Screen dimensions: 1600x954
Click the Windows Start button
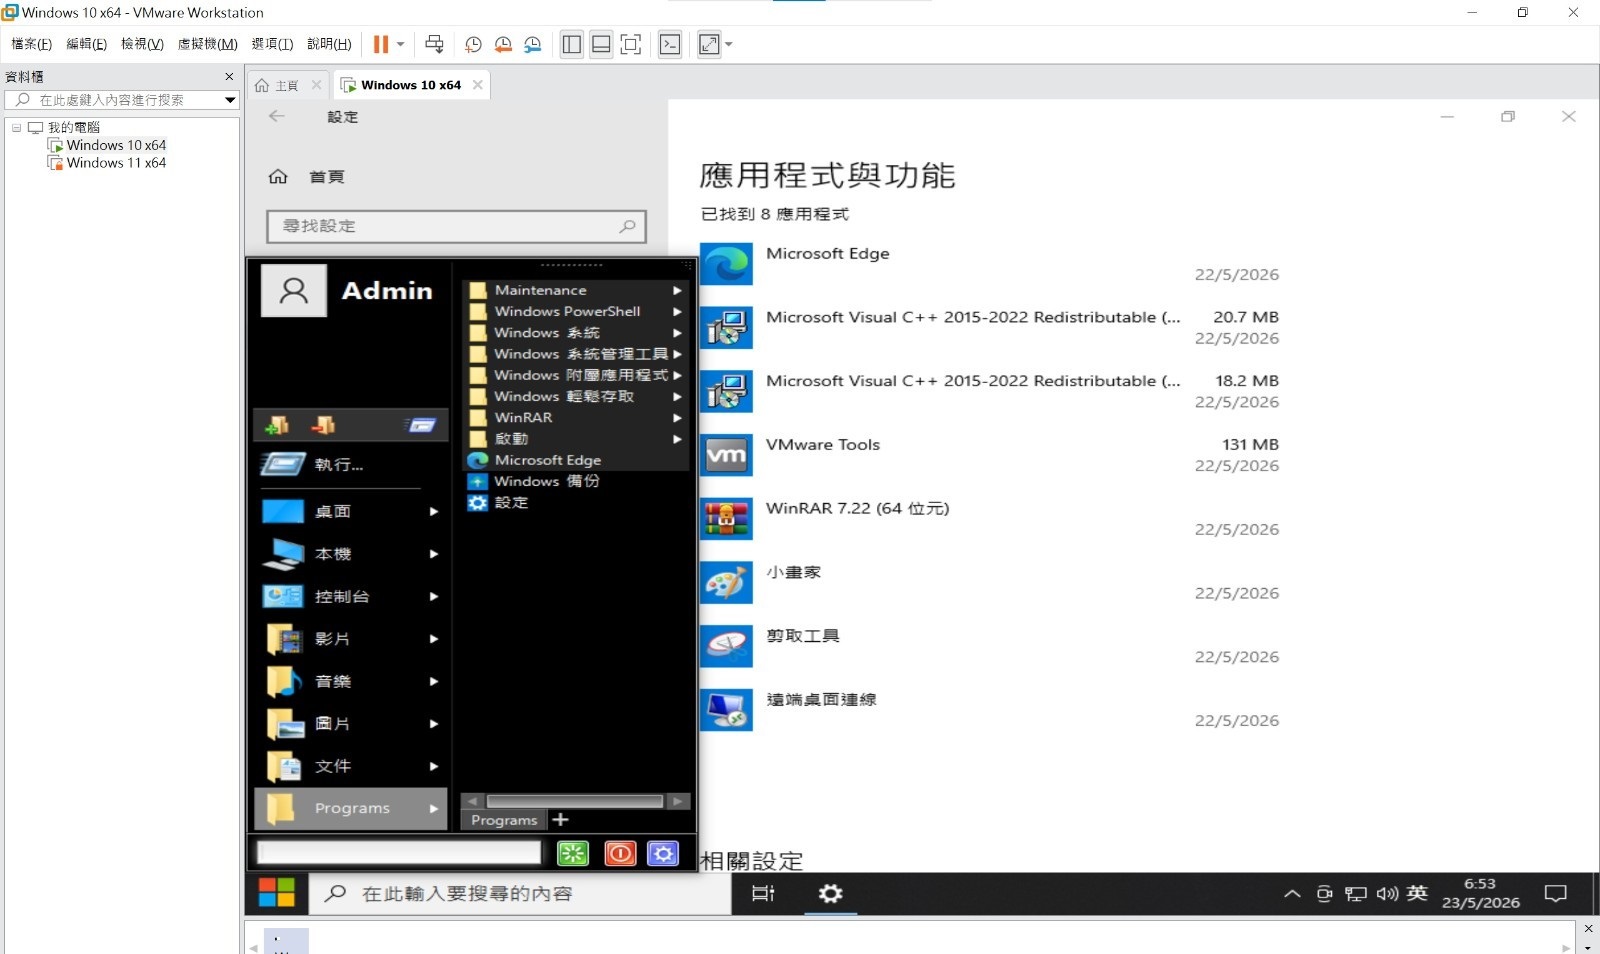(x=277, y=893)
